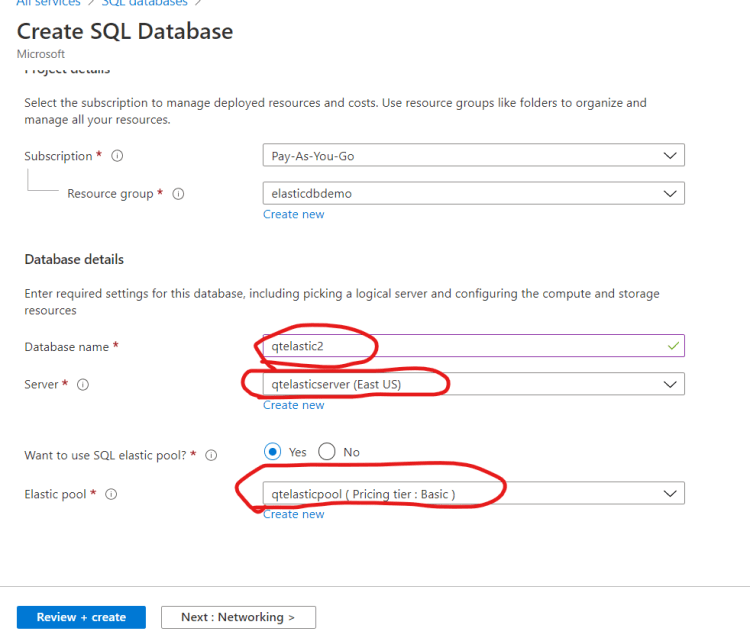Open the SQL databases breadcrumb link

click(x=144, y=3)
